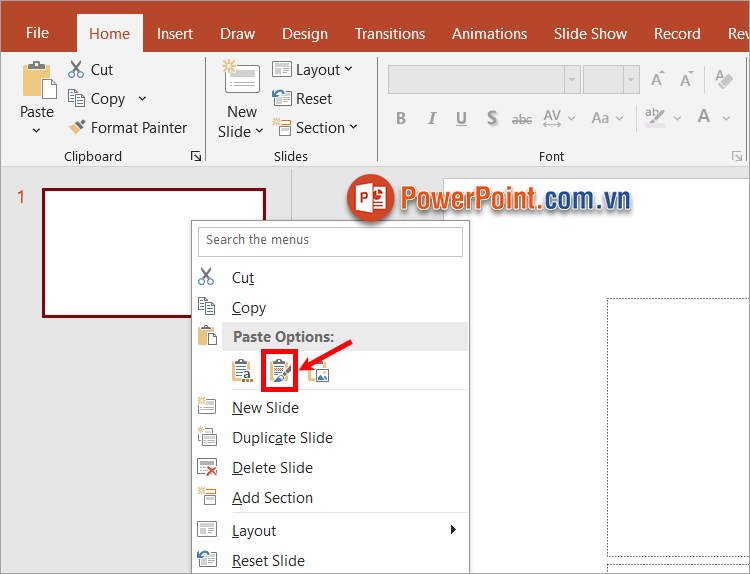Choose Paste Keep Source Formatting icon
This screenshot has height=574, width=750.
280,371
